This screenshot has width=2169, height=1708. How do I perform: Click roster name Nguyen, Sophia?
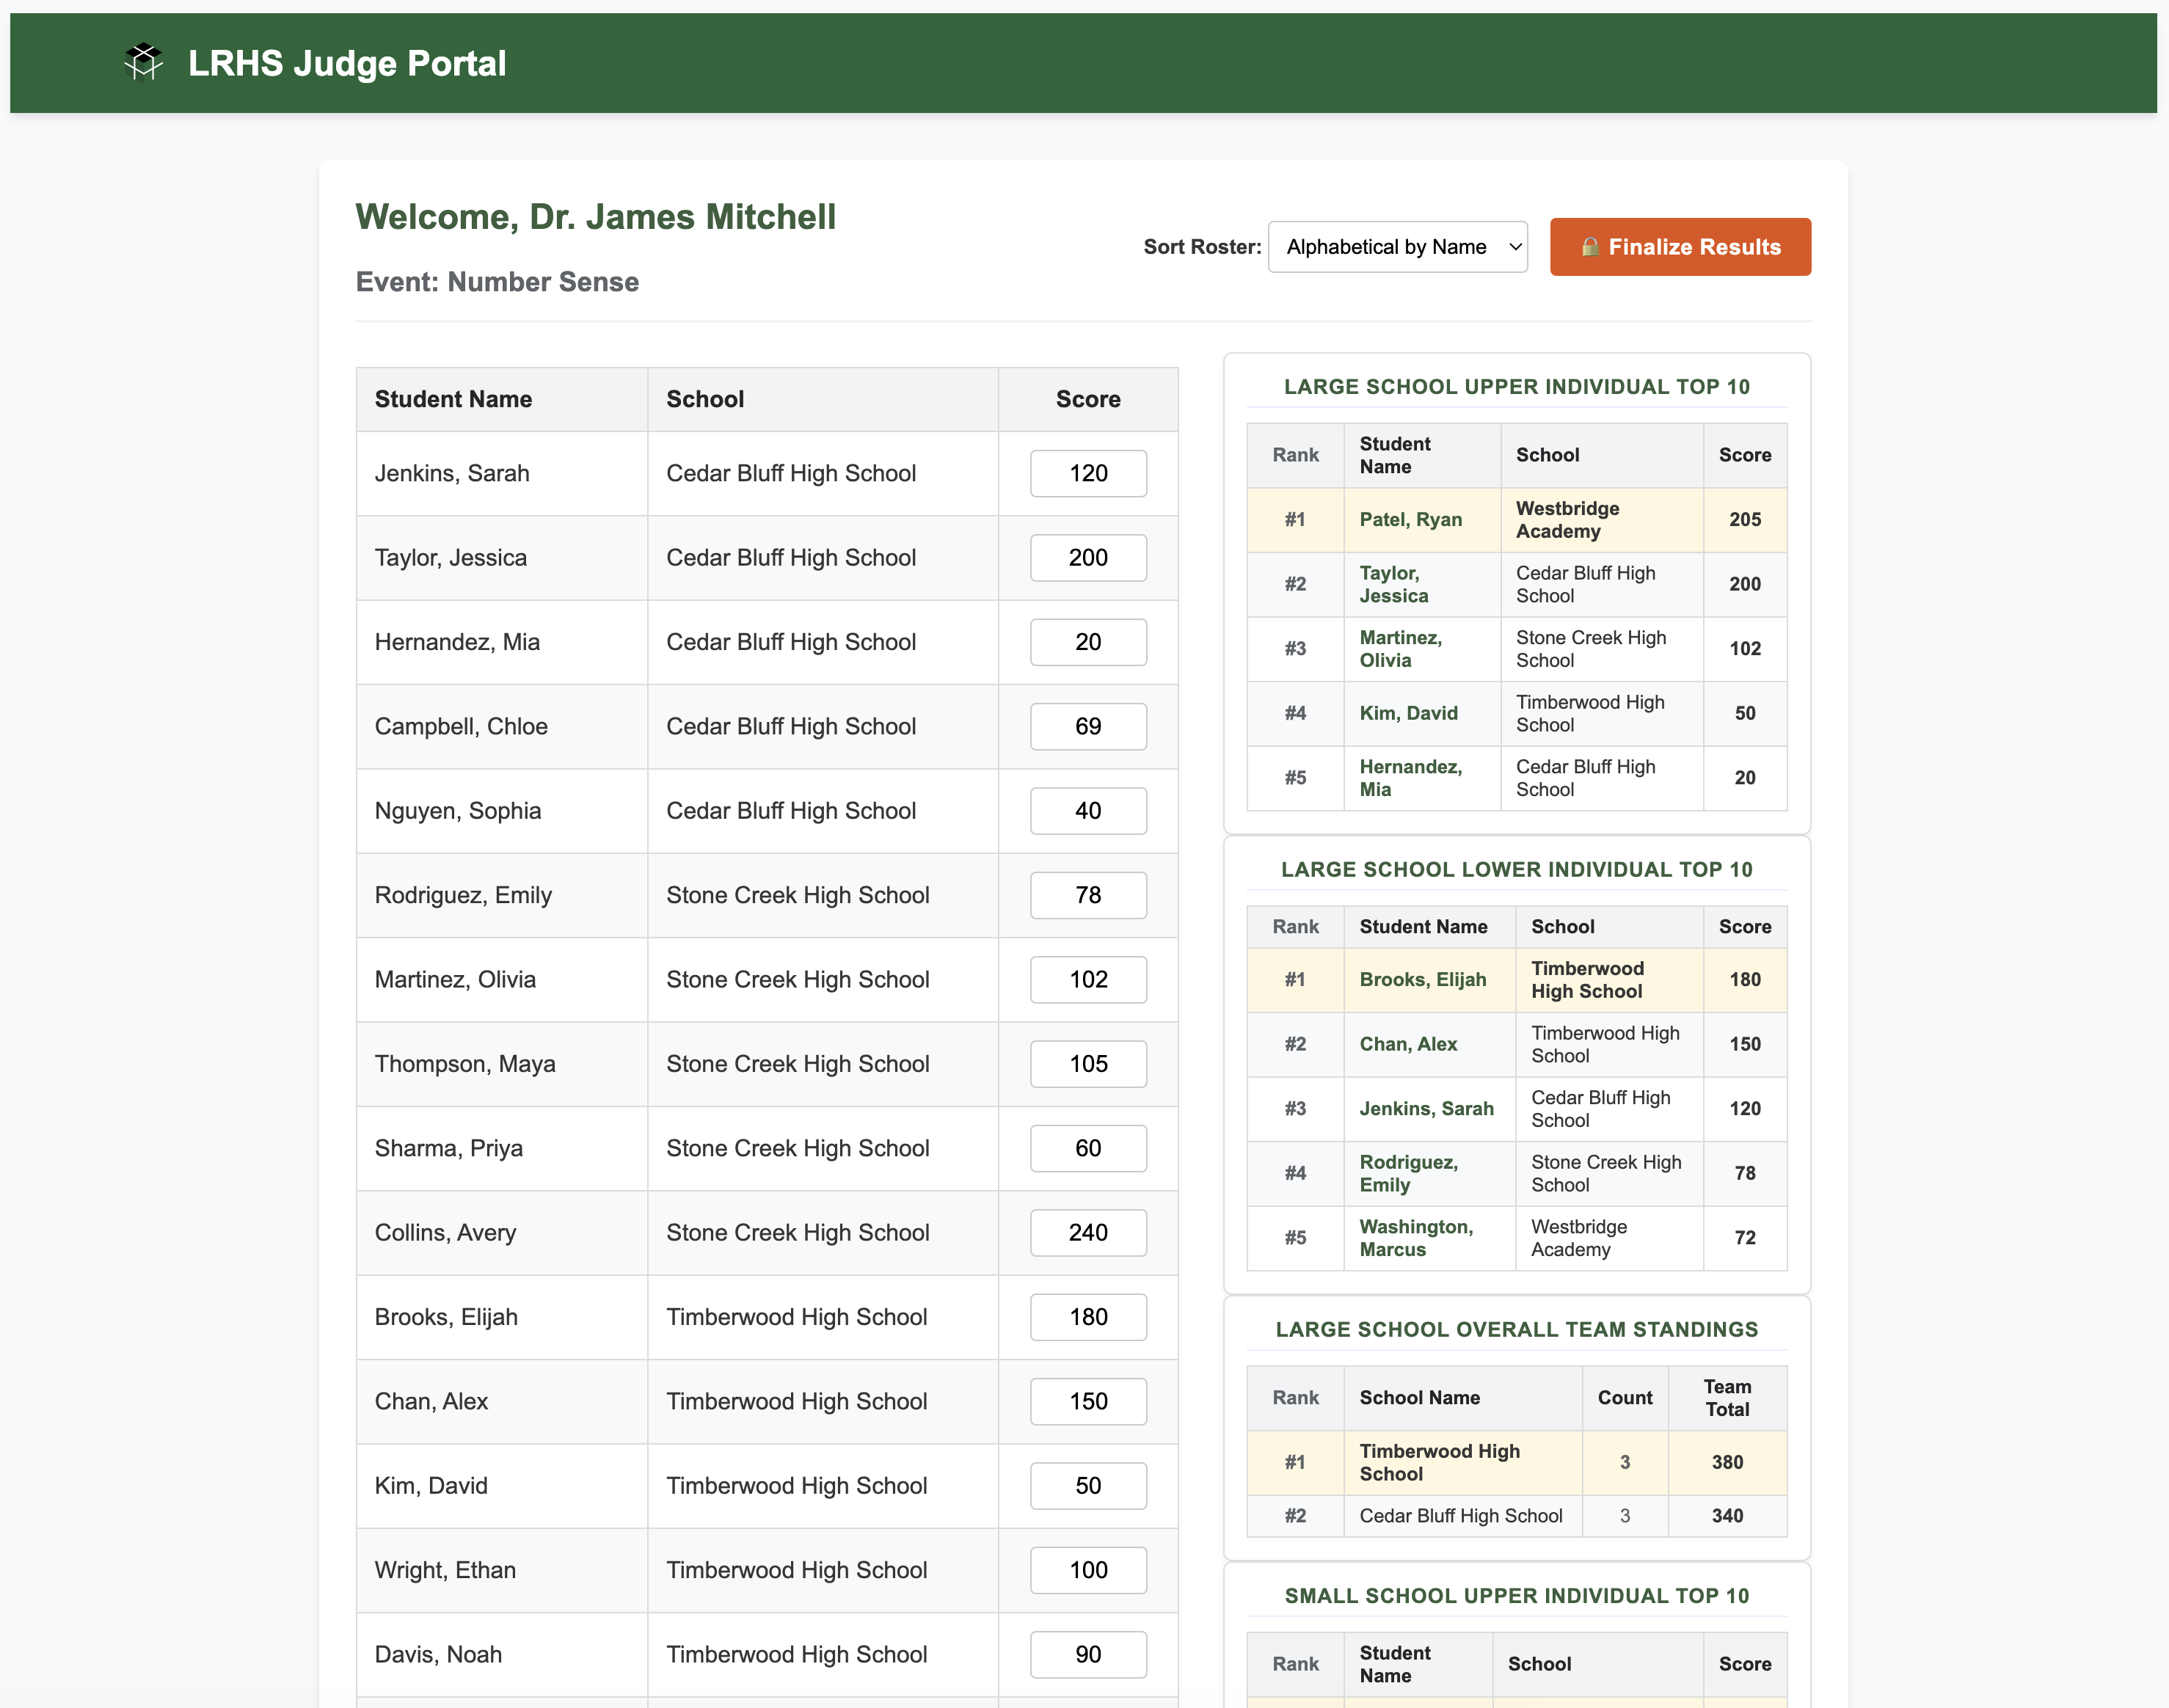pyautogui.click(x=457, y=811)
